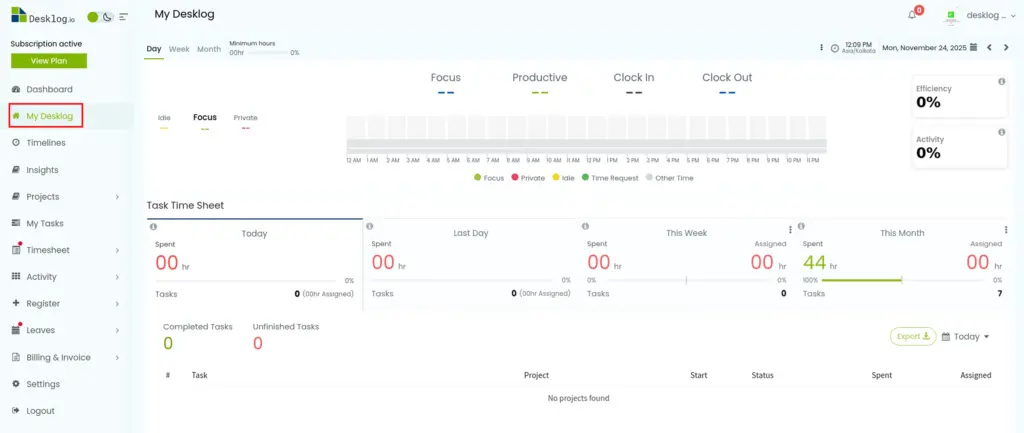Click the View Plan button
The width and height of the screenshot is (1024, 433).
point(48,61)
